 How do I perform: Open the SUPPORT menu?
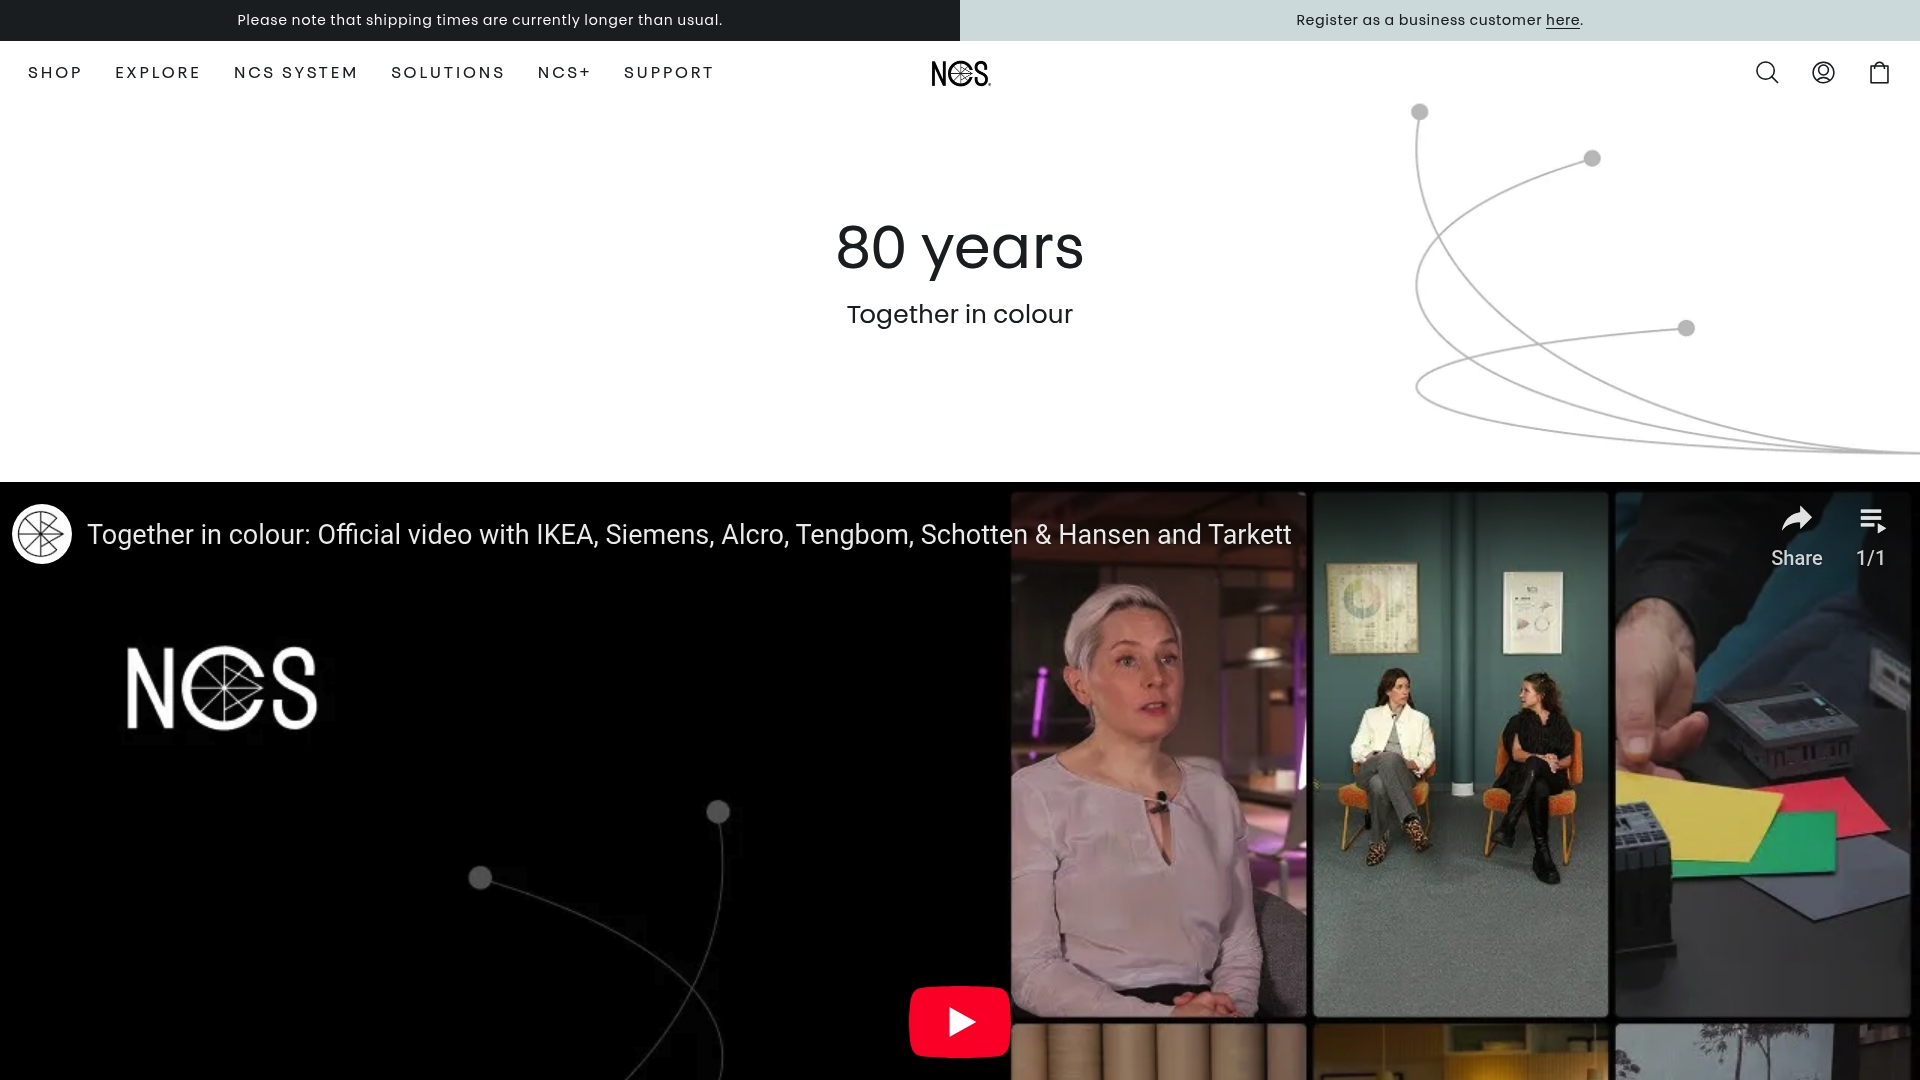tap(669, 73)
